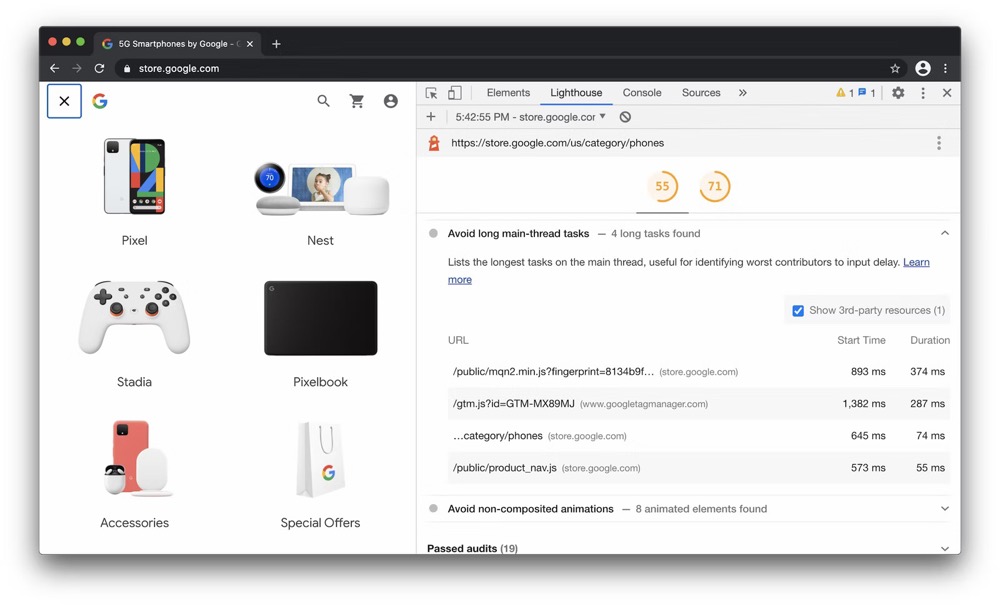Image resolution: width=1000 pixels, height=606 pixels.
Task: Click the /public/mqn2.min.js URL entry
Action: click(x=554, y=371)
